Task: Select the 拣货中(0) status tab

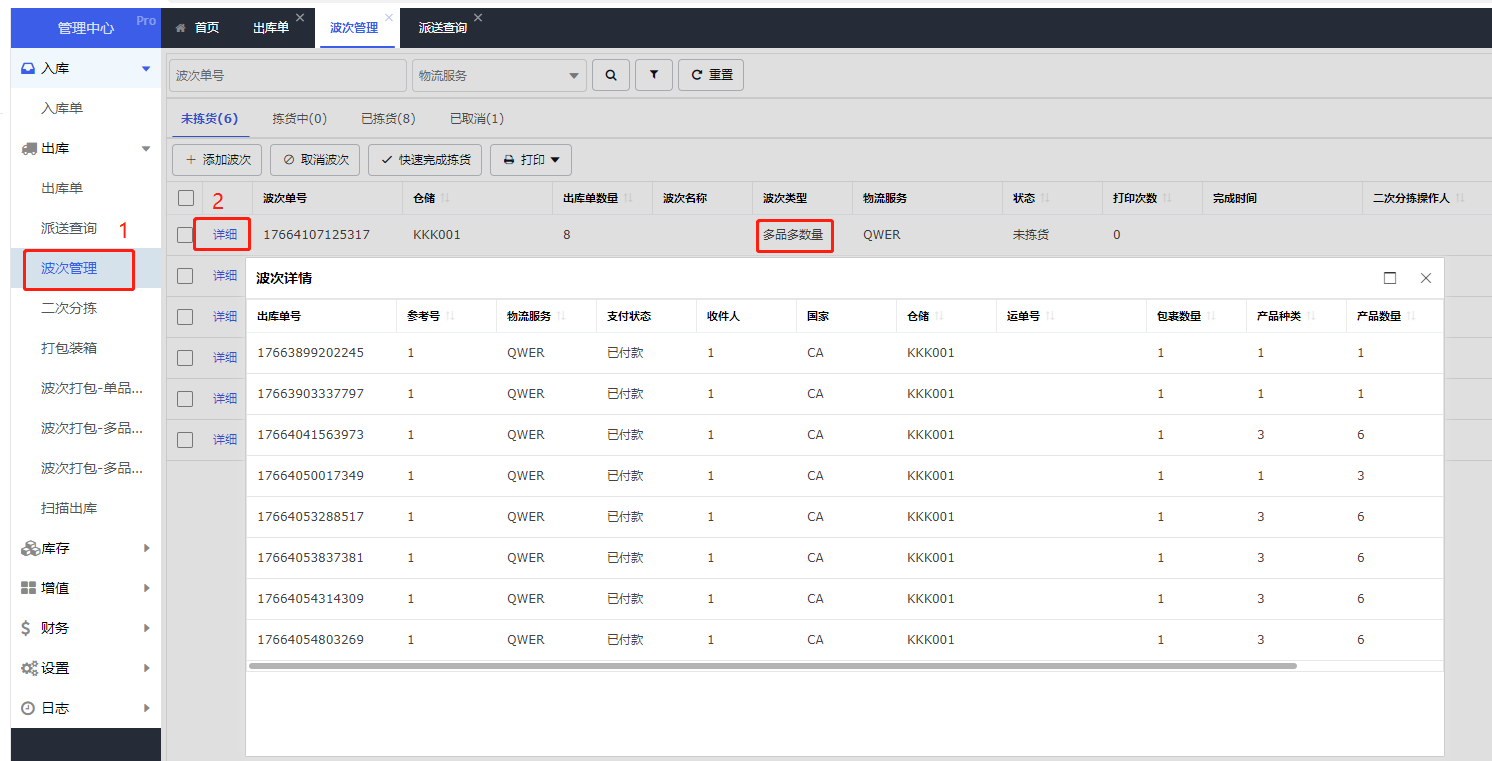Action: point(300,119)
